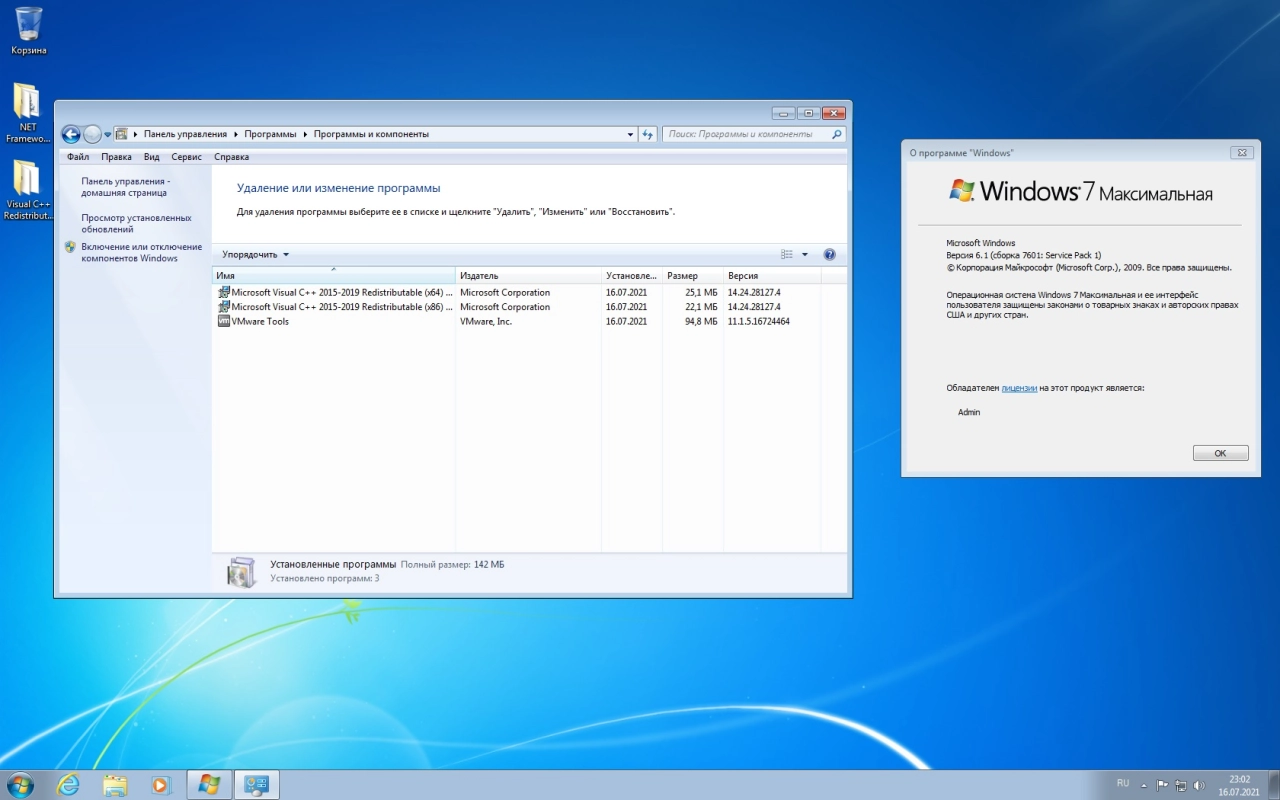Viewport: 1280px width, 800px height.
Task: Open the Windows Start menu orb
Action: [19, 785]
